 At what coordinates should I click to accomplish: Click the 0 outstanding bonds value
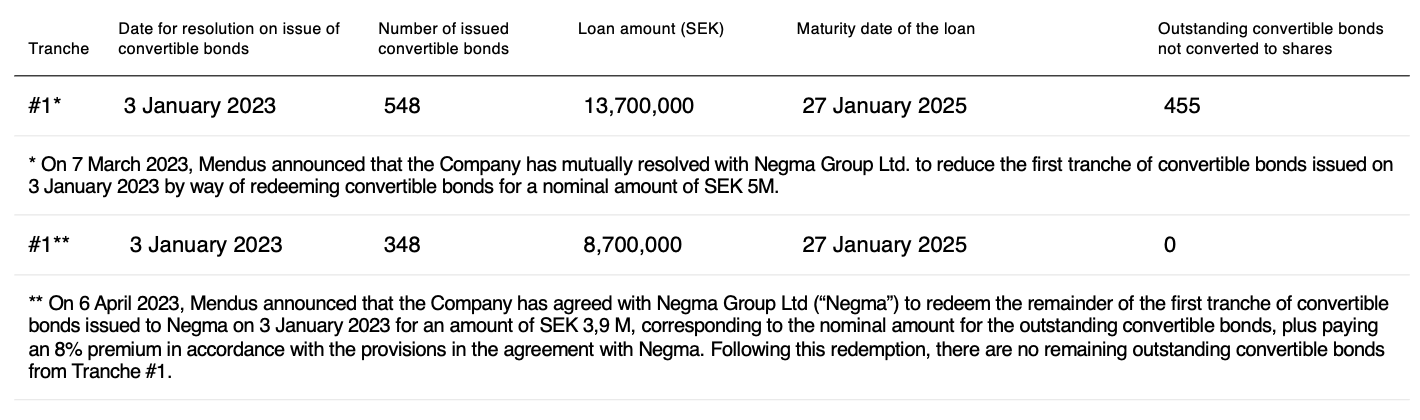1170,244
